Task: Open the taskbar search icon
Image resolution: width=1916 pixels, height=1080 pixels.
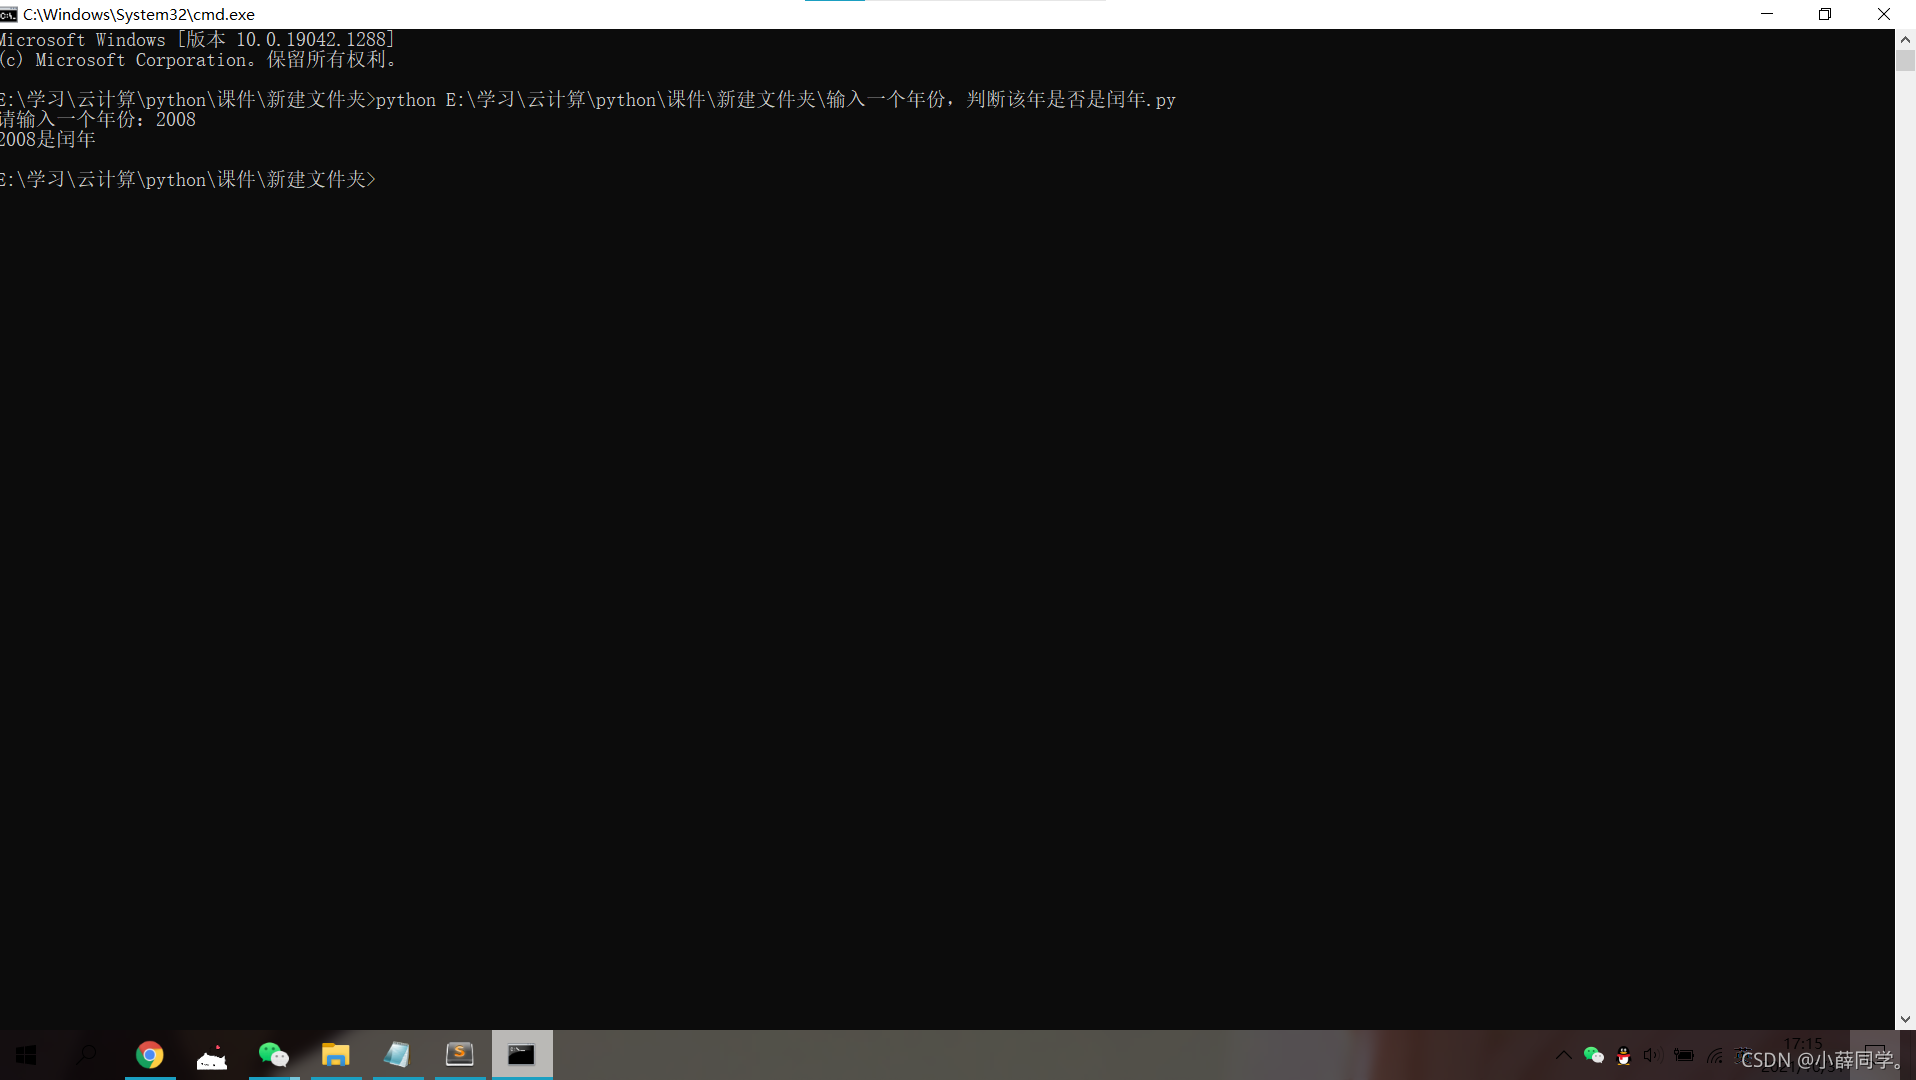Action: [87, 1055]
